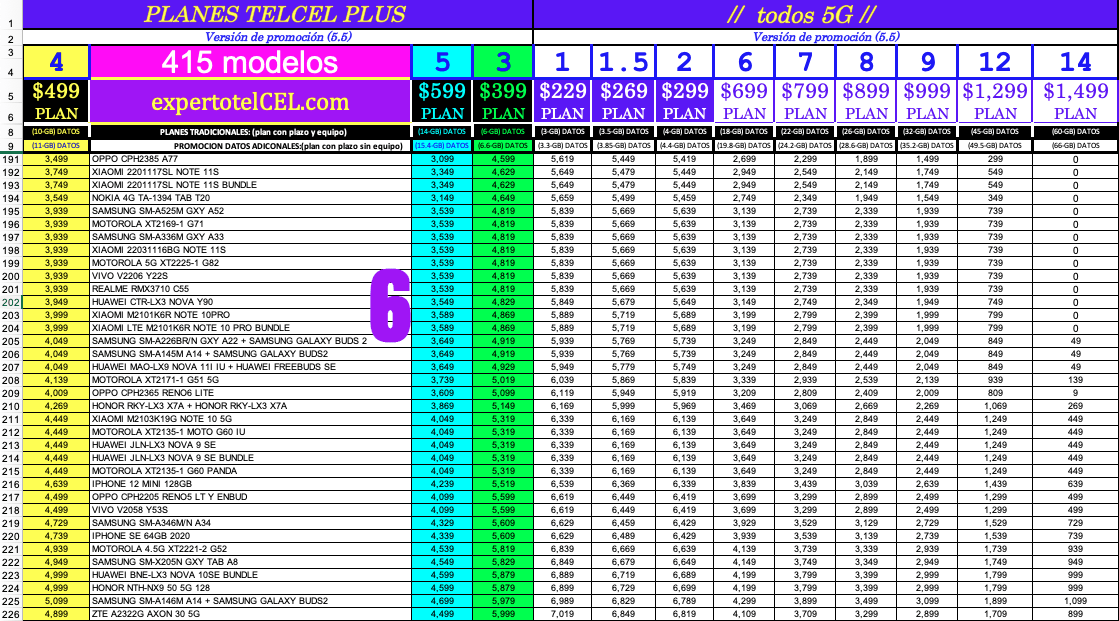The width and height of the screenshot is (1119, 621).
Task: Select "SAMSUNG SM-A525M GXY A52" model cell
Action: pyautogui.click(x=250, y=211)
